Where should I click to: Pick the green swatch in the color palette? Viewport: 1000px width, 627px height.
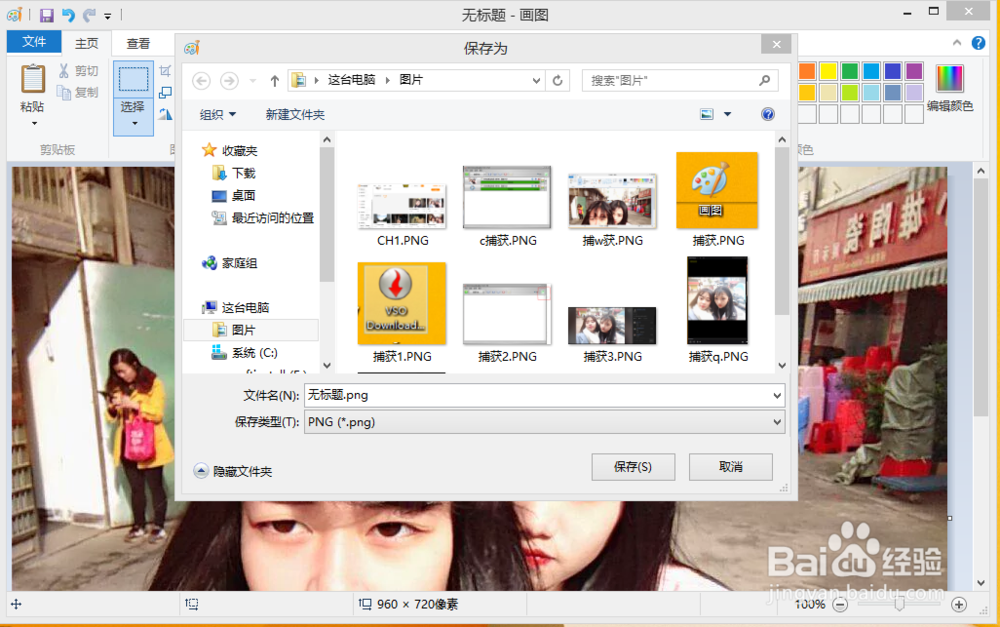coord(850,71)
